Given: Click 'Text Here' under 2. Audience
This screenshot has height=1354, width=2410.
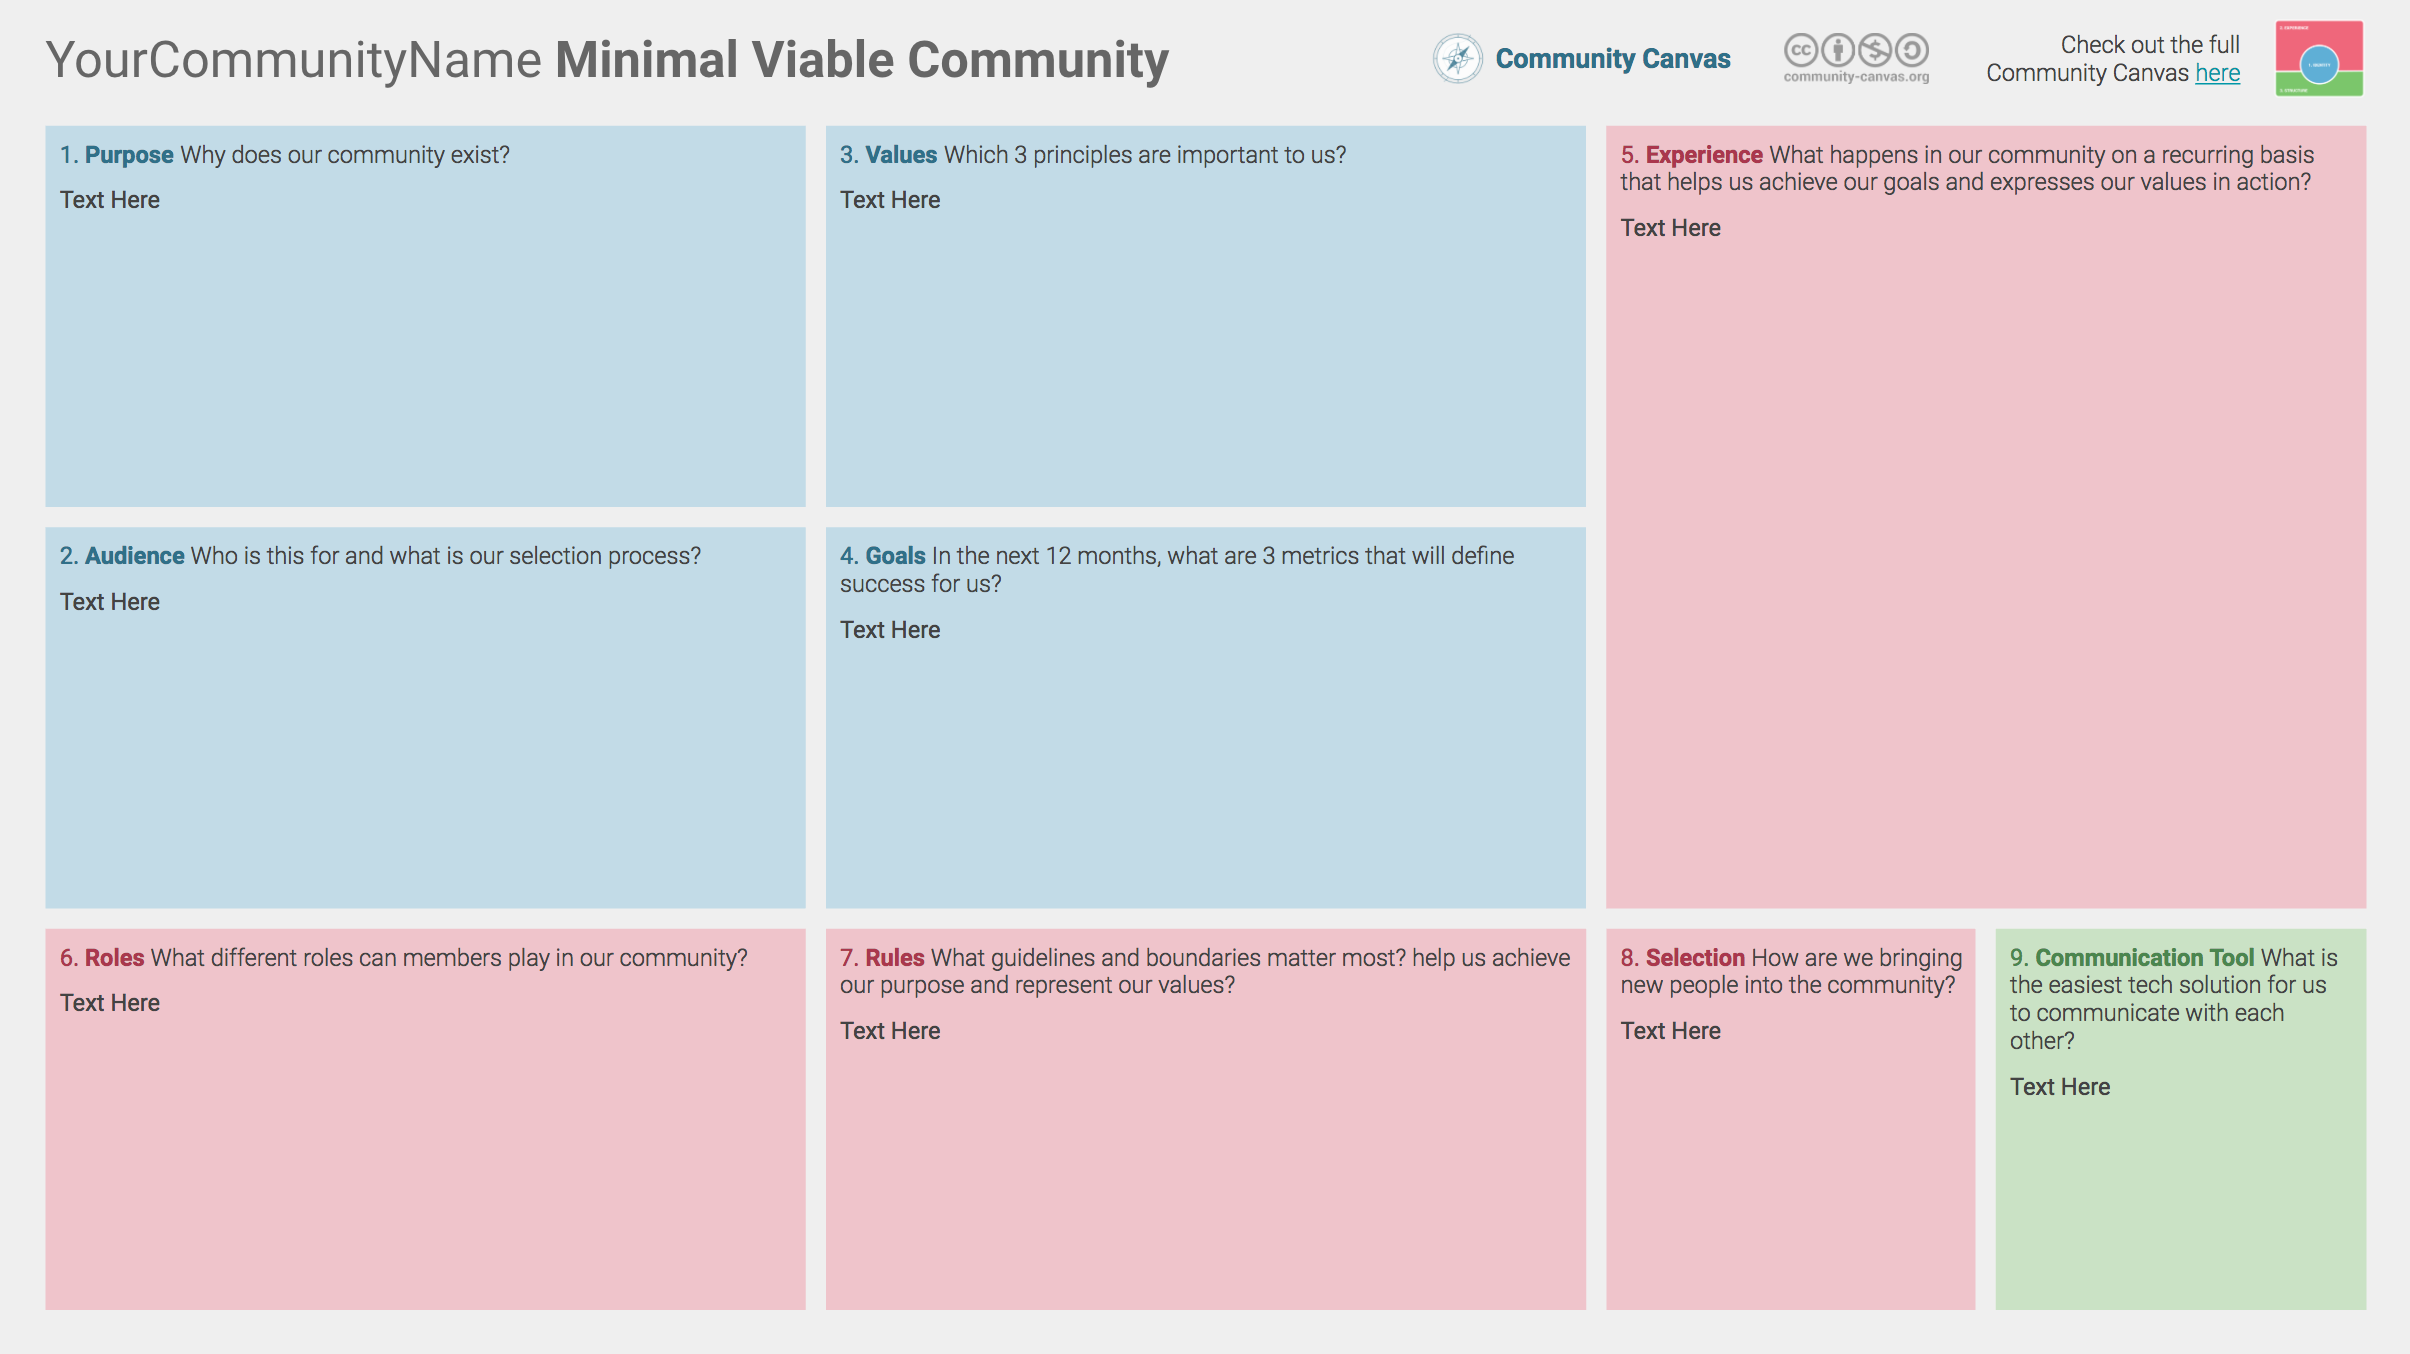Looking at the screenshot, I should pyautogui.click(x=110, y=602).
